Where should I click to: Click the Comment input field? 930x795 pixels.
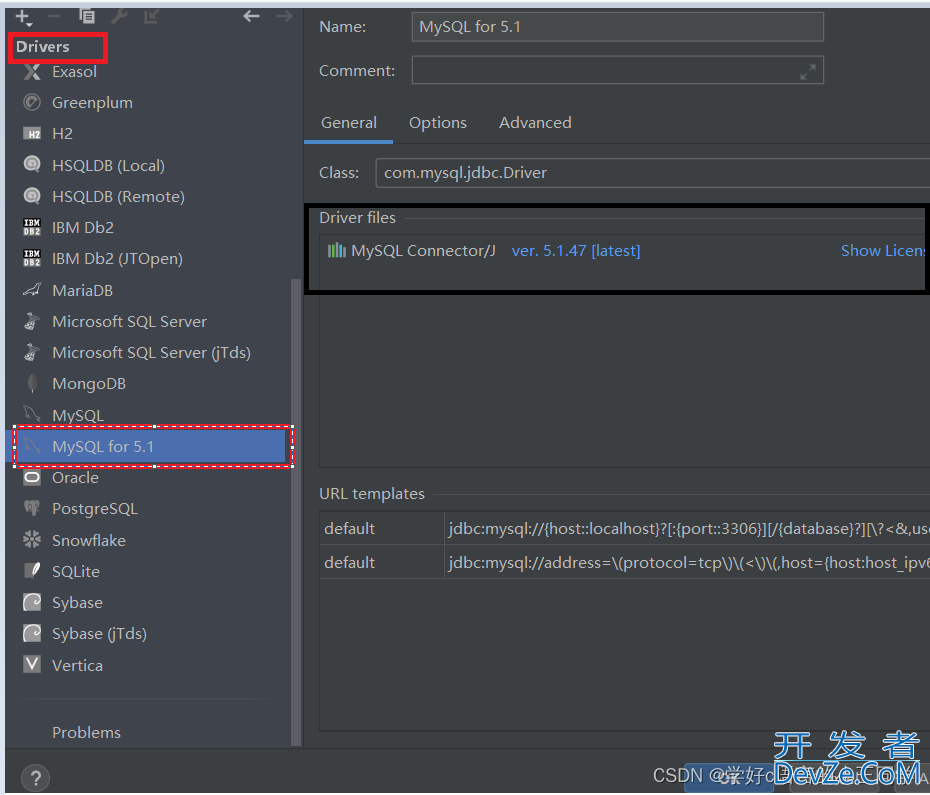tap(617, 70)
